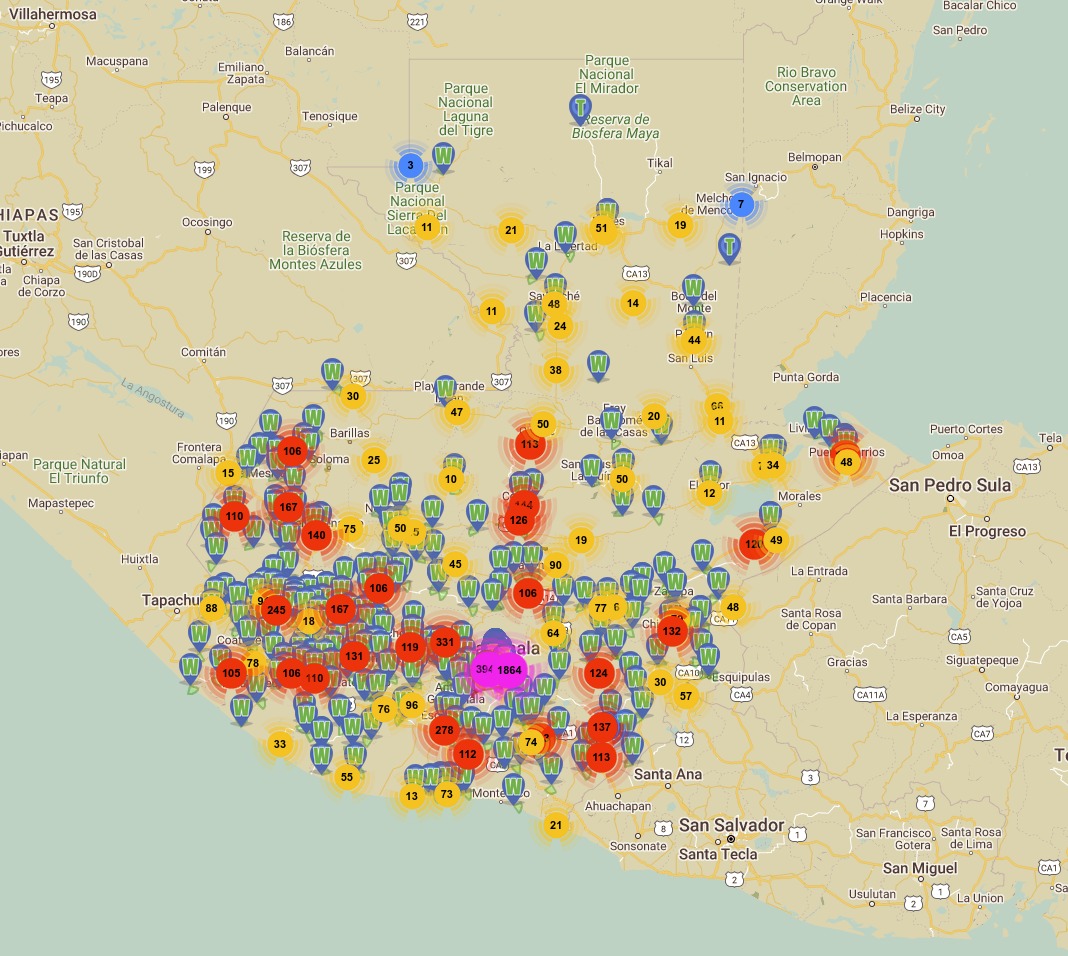Expand the red 331 cluster
The height and width of the screenshot is (956, 1068).
pos(445,642)
